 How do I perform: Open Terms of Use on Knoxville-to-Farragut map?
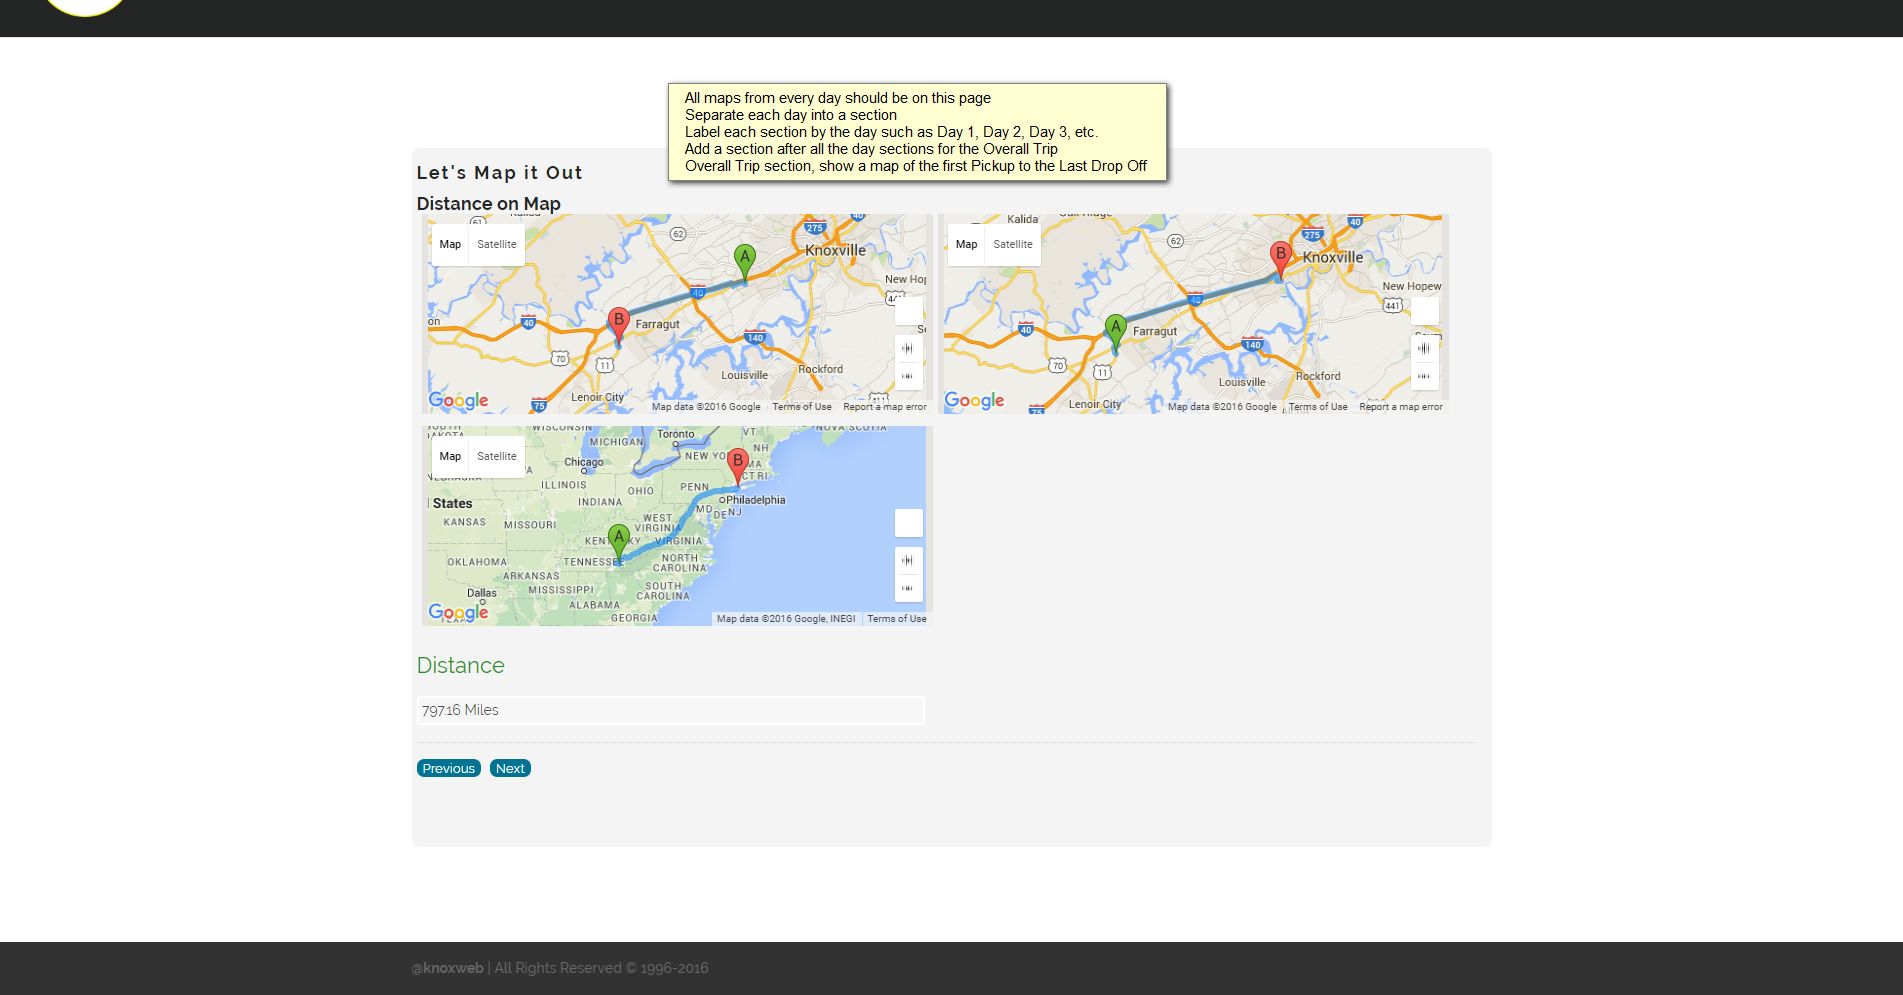tap(802, 407)
